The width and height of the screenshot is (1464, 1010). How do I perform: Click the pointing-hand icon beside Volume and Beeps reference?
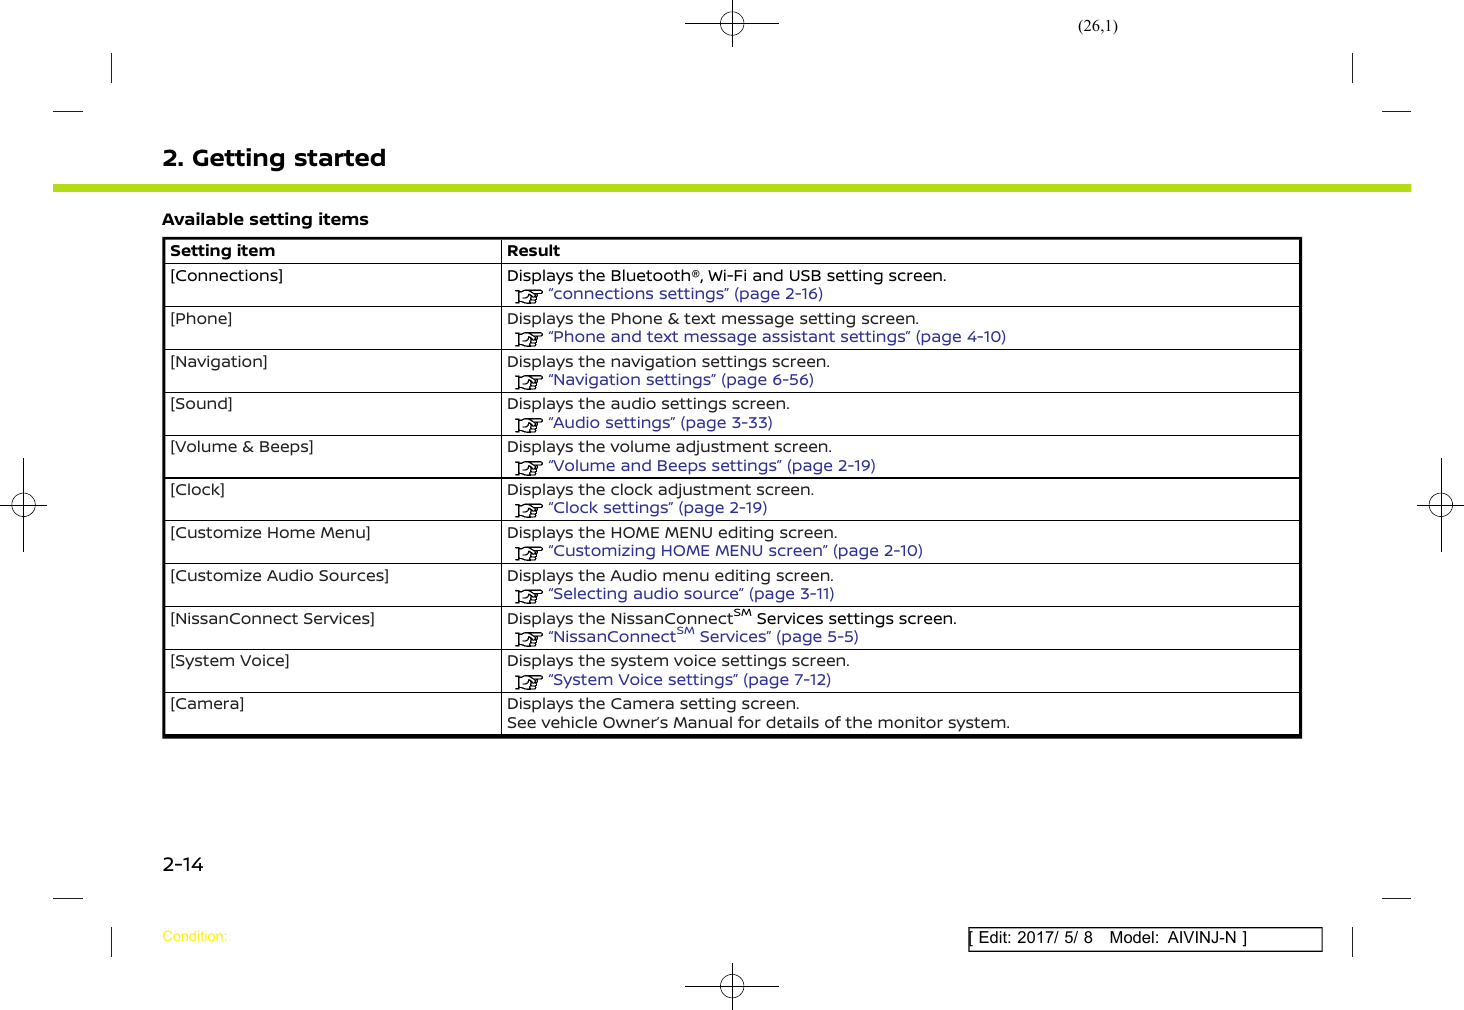pos(528,468)
